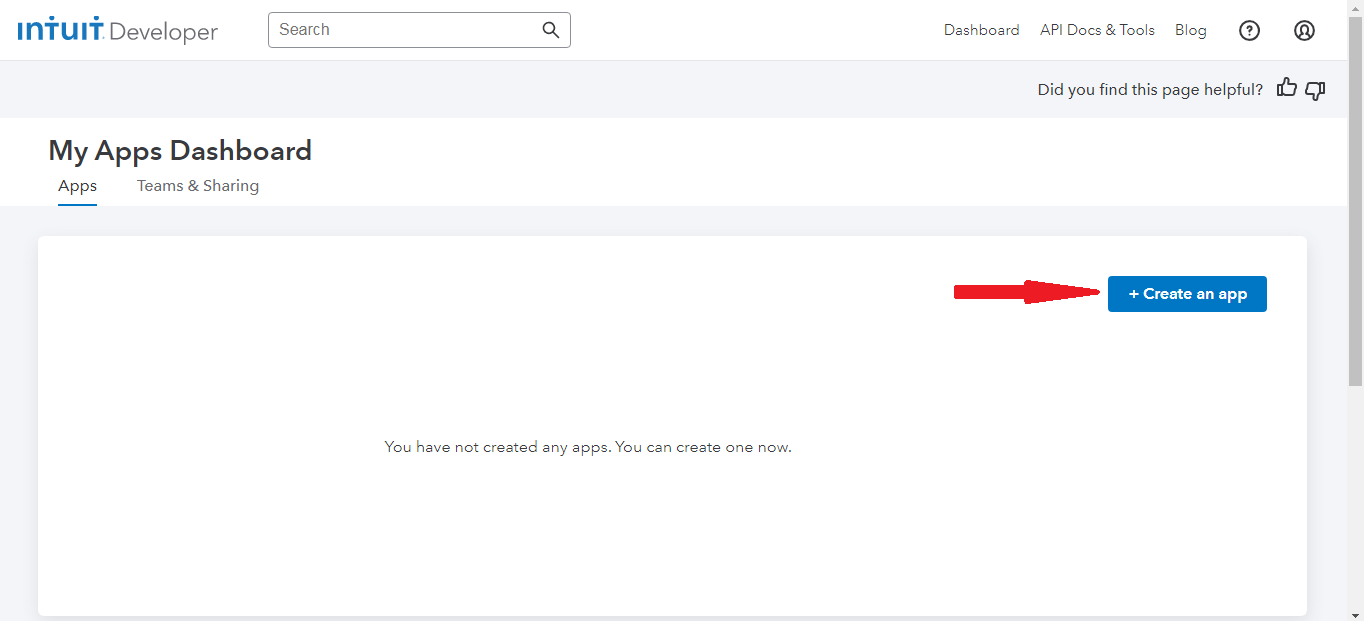Screen dimensions: 1364x621
Task: Click the magnifying glass search icon
Action: coord(550,30)
